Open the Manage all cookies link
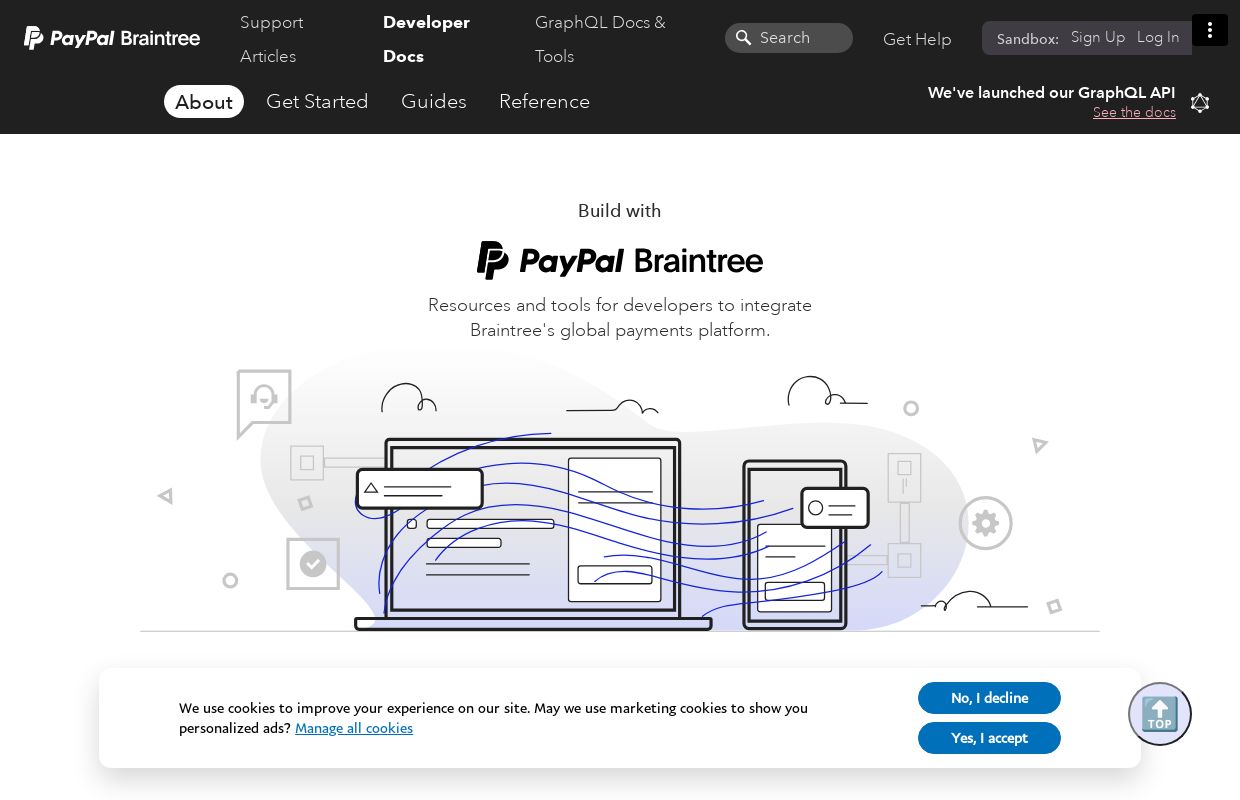The width and height of the screenshot is (1240, 800). (x=354, y=728)
